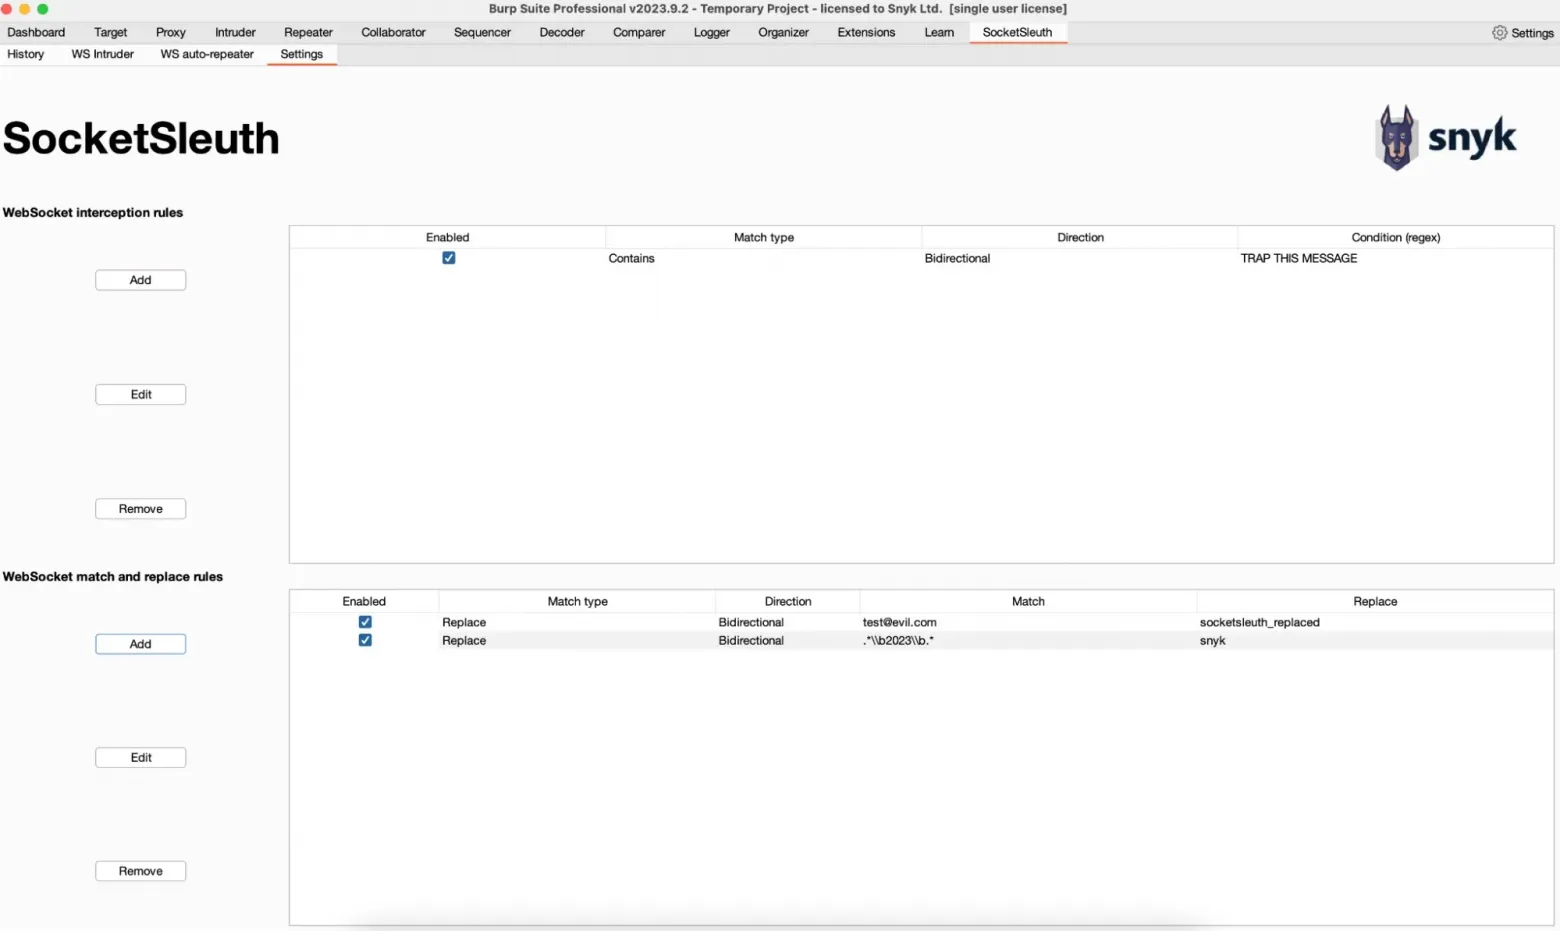Add a WebSocket interception rule
Screen dimensions: 1560x931
(x=141, y=280)
